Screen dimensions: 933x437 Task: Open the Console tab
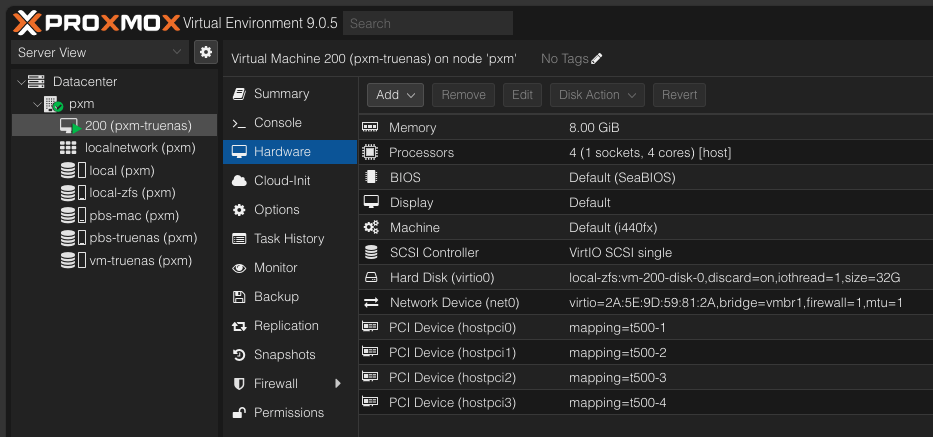(290, 123)
